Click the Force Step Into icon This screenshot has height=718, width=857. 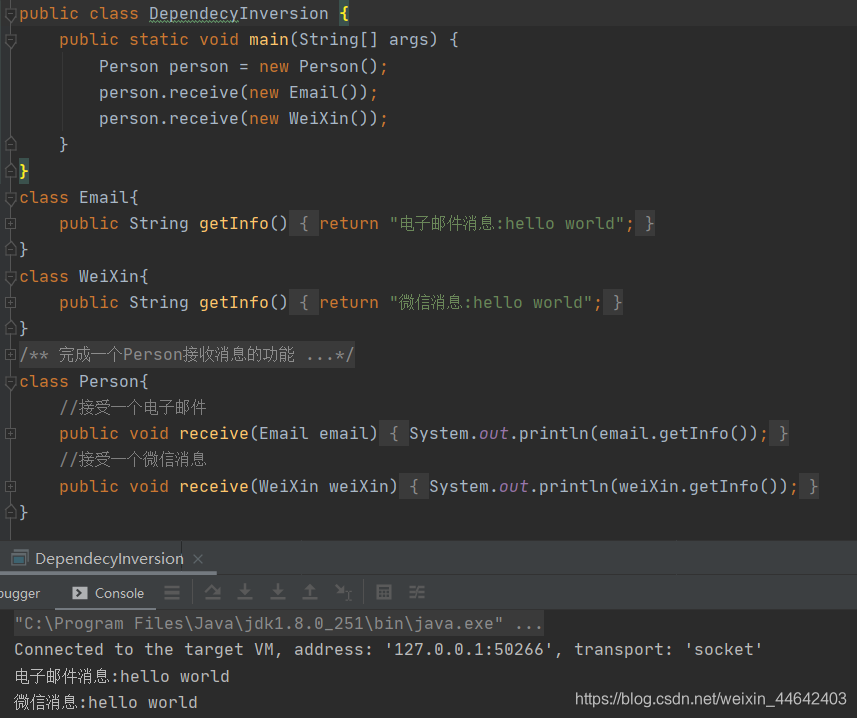pos(278,592)
